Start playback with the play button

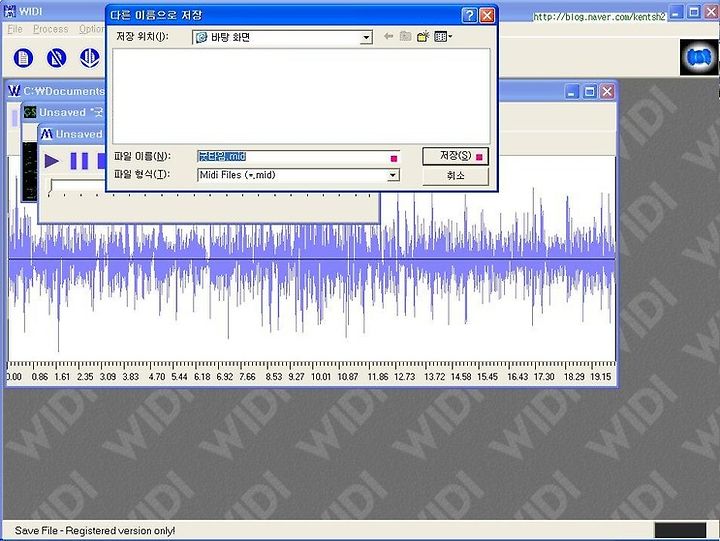click(52, 161)
